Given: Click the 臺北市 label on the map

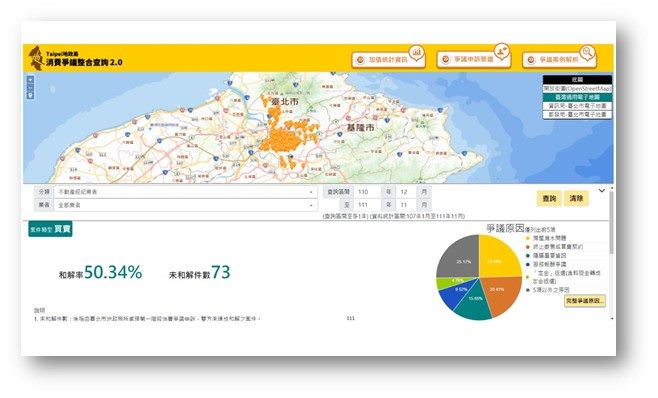Looking at the screenshot, I should [285, 102].
